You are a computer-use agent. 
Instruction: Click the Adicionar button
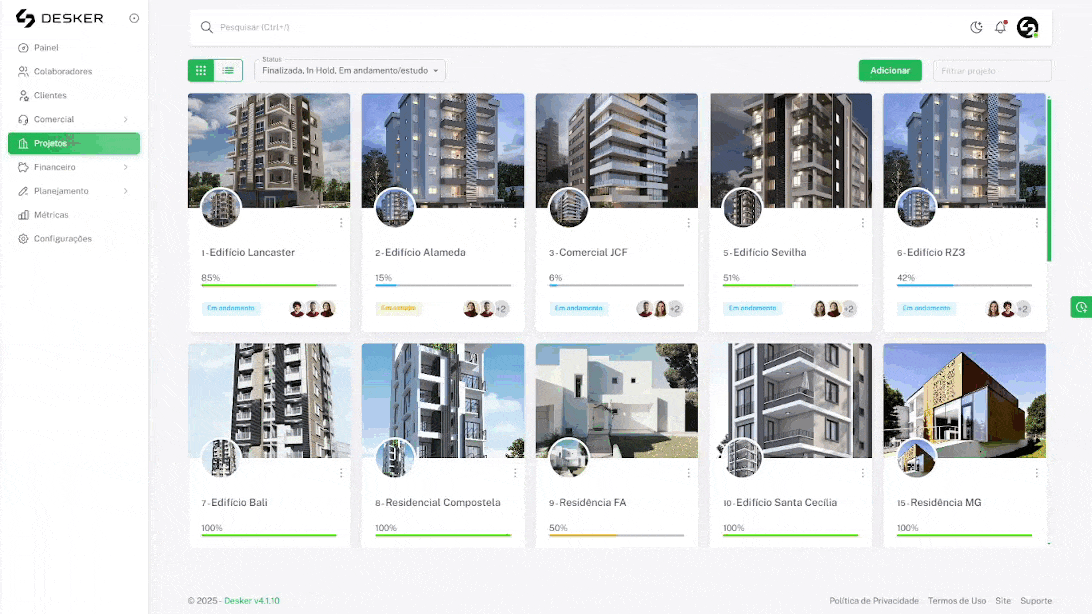(x=889, y=70)
